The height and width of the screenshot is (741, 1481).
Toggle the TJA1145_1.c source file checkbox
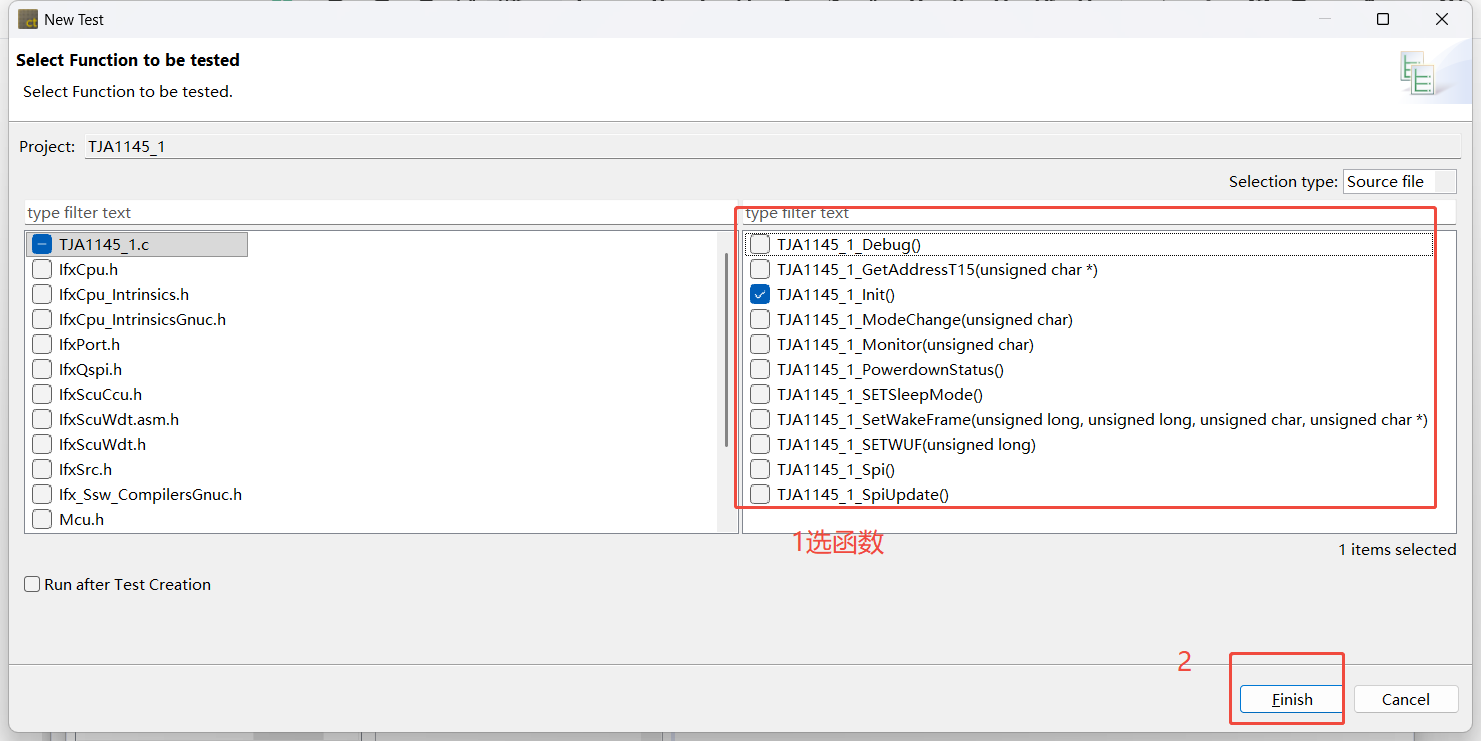coord(42,244)
